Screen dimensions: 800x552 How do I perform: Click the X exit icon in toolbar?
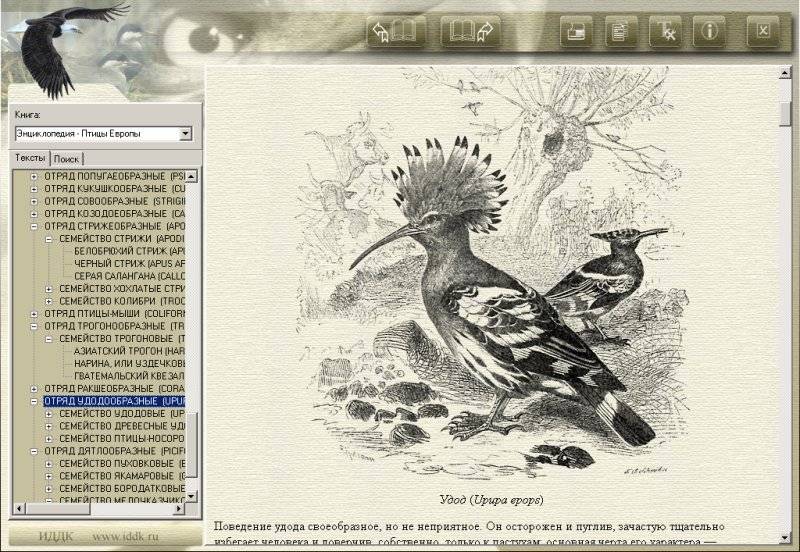click(x=763, y=31)
